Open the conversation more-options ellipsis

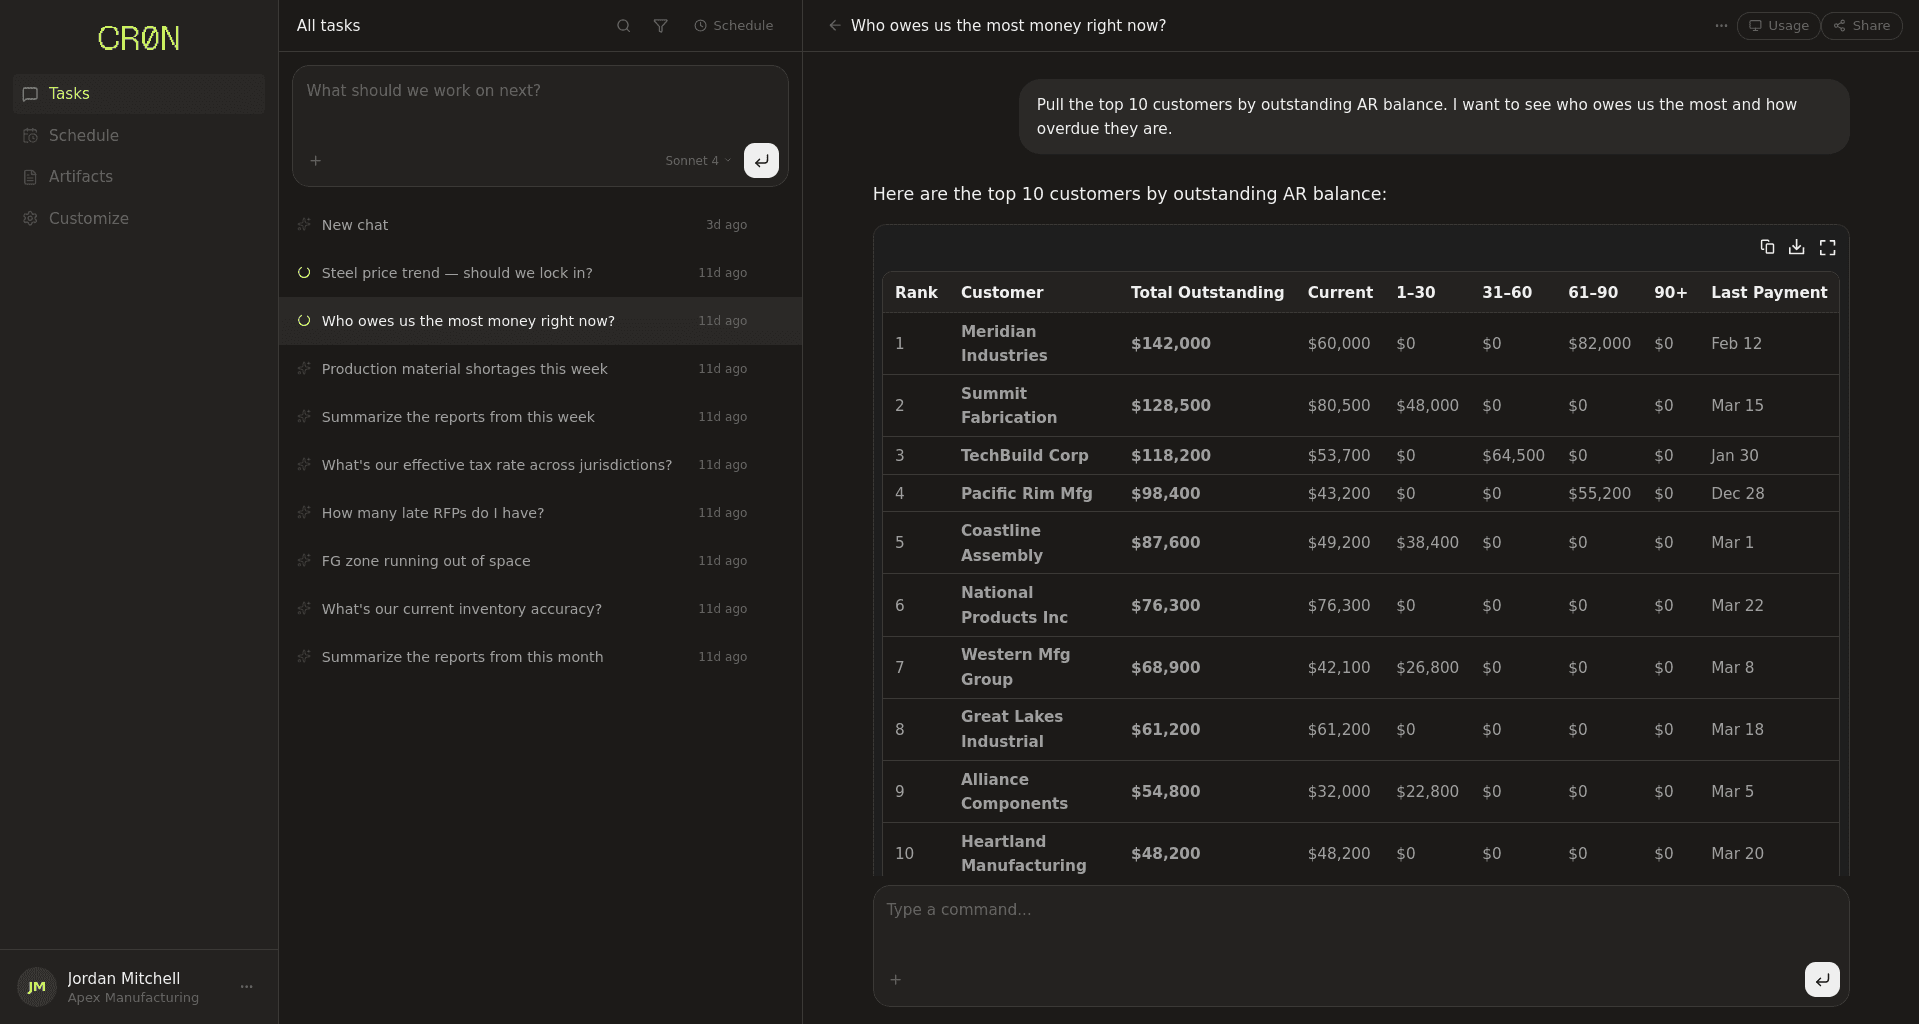coord(1721,26)
